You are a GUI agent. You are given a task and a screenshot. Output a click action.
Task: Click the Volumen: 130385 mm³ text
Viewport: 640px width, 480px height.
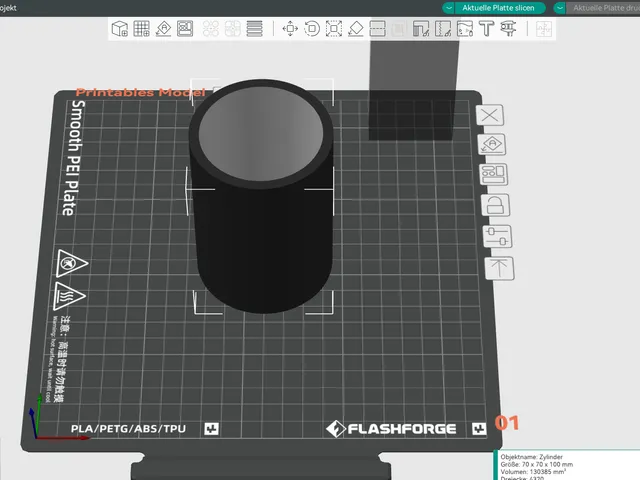(x=533, y=472)
